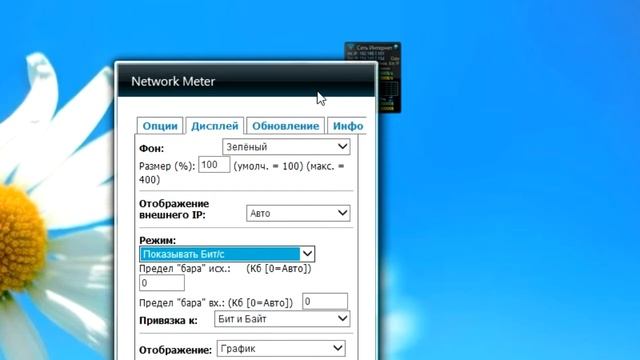Click the Предел "бара" вх. input field
The width and height of the screenshot is (640, 360).
[325, 301]
